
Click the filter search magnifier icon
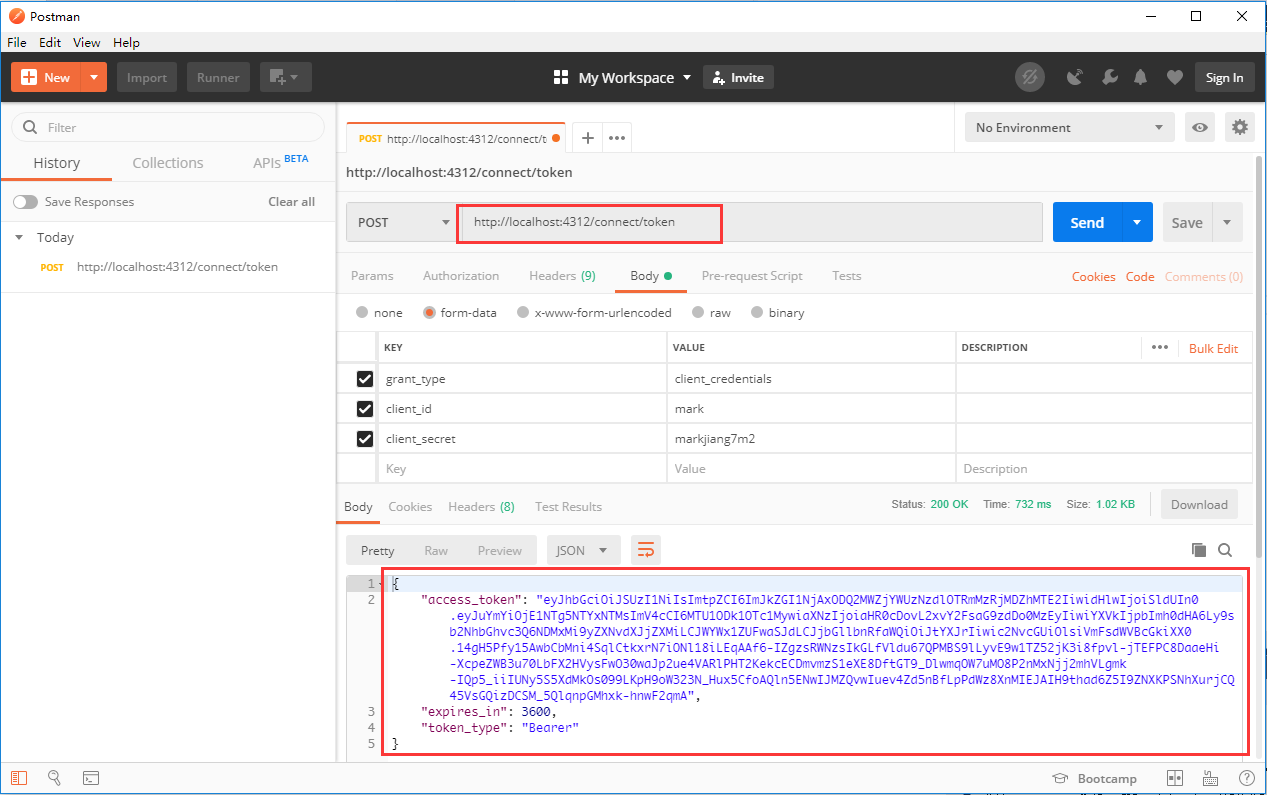(30, 127)
